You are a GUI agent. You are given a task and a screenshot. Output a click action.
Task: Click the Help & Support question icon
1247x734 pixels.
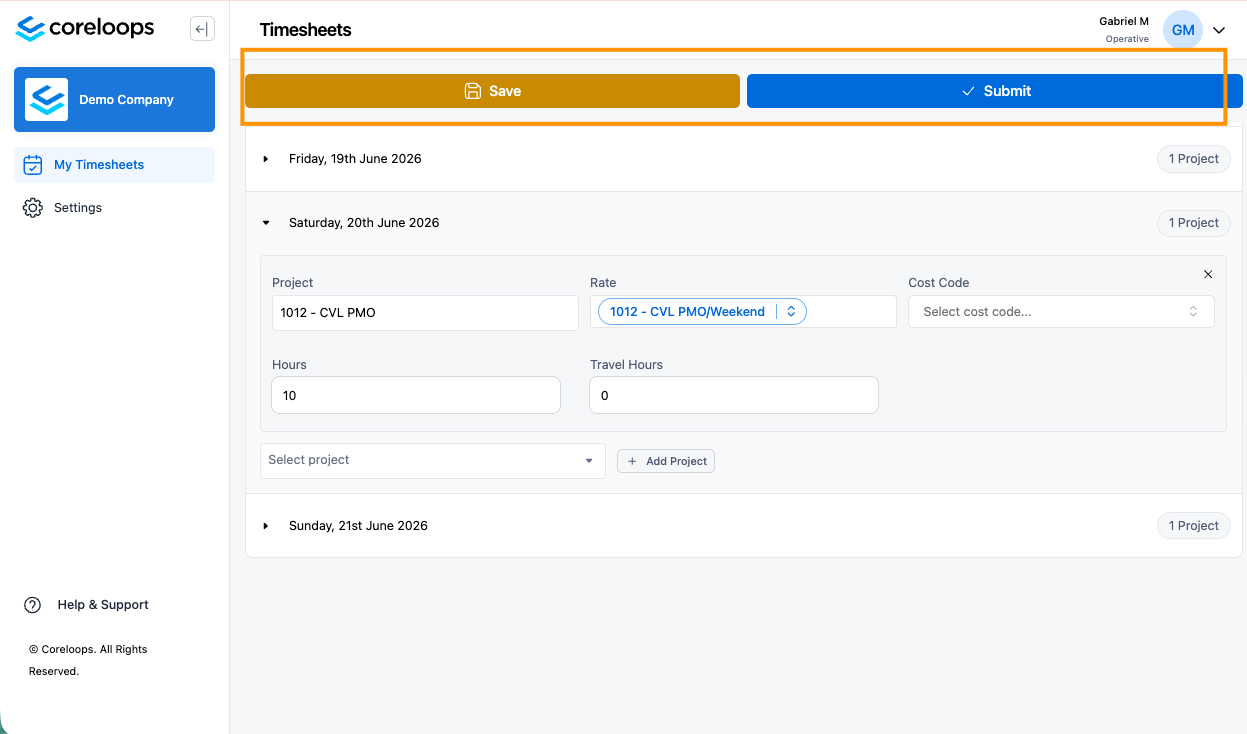[x=33, y=605]
